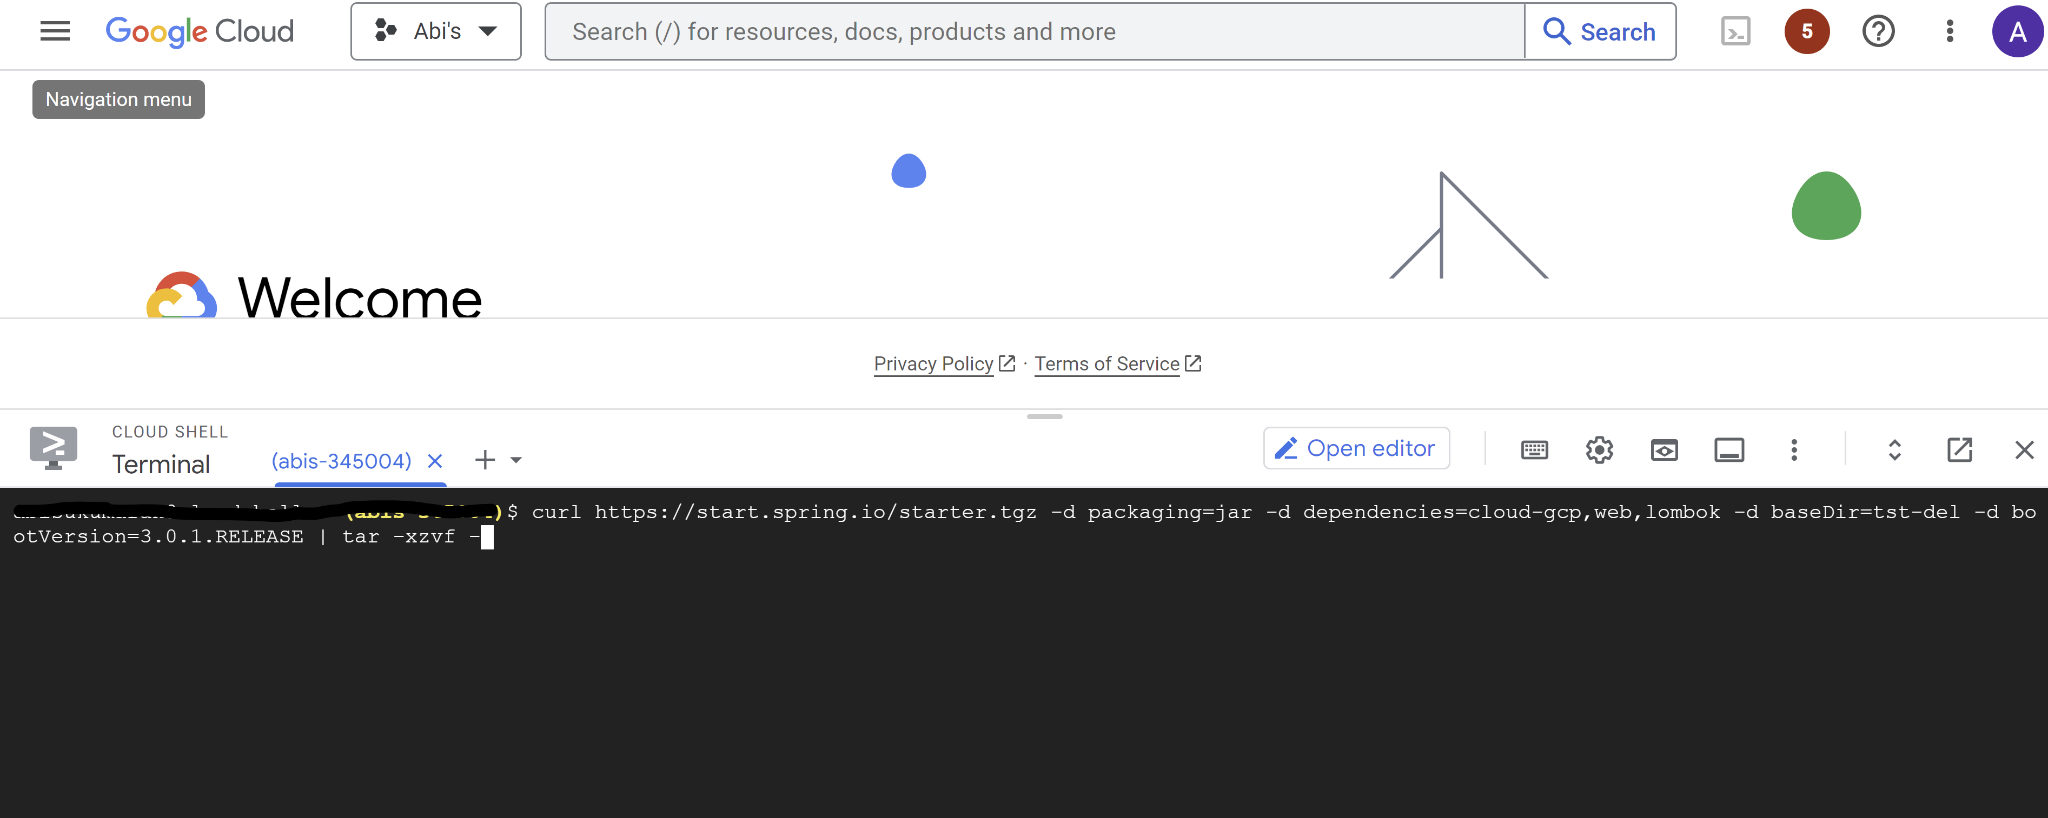Open the Help question mark icon

(1878, 32)
